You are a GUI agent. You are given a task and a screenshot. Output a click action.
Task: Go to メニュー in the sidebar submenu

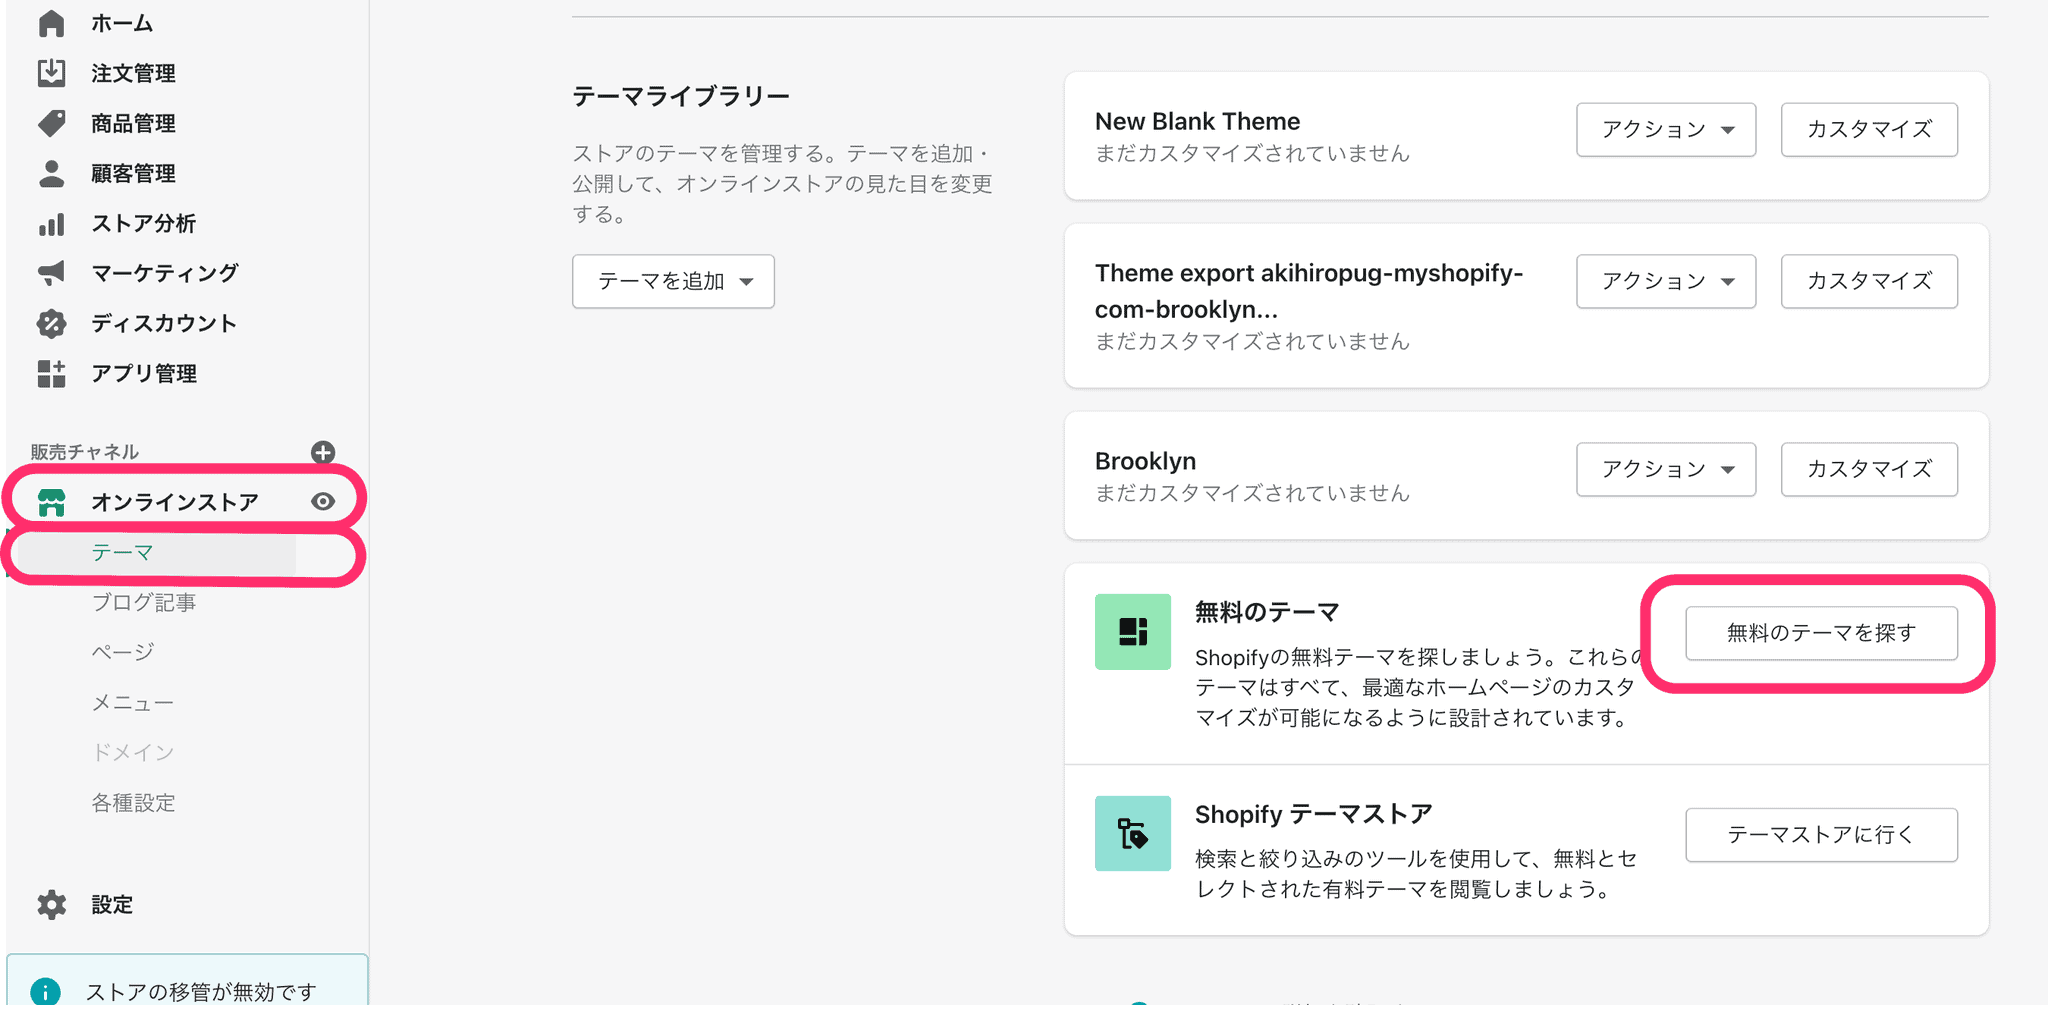pos(133,703)
